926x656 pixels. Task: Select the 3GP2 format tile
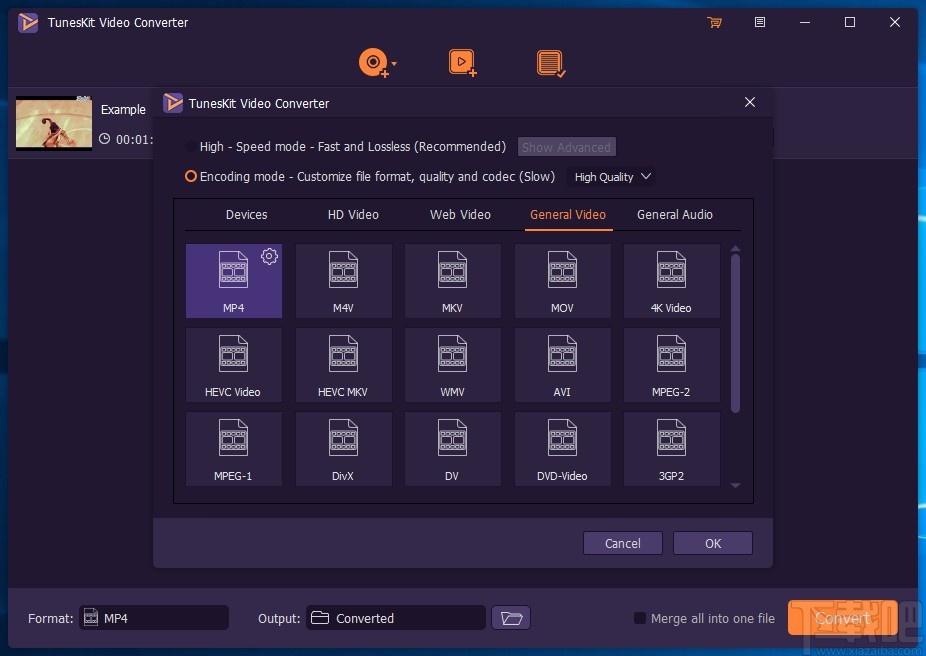point(671,449)
